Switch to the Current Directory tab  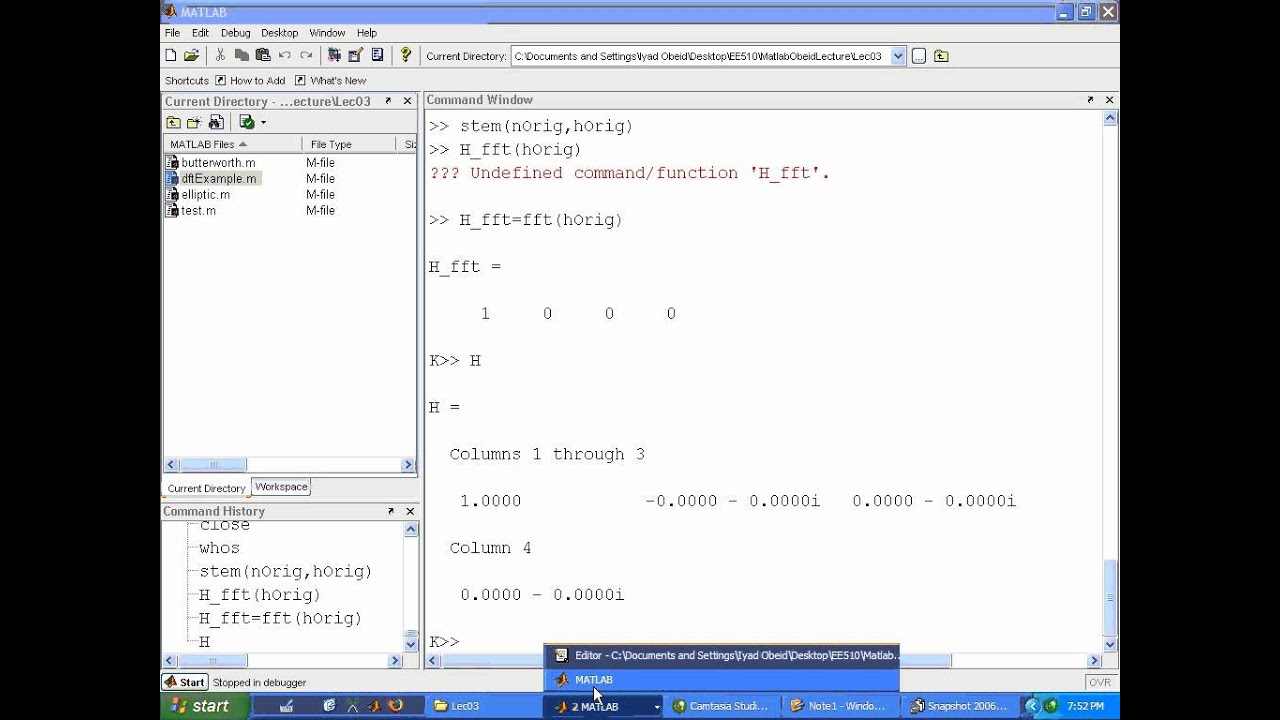pyautogui.click(x=206, y=488)
